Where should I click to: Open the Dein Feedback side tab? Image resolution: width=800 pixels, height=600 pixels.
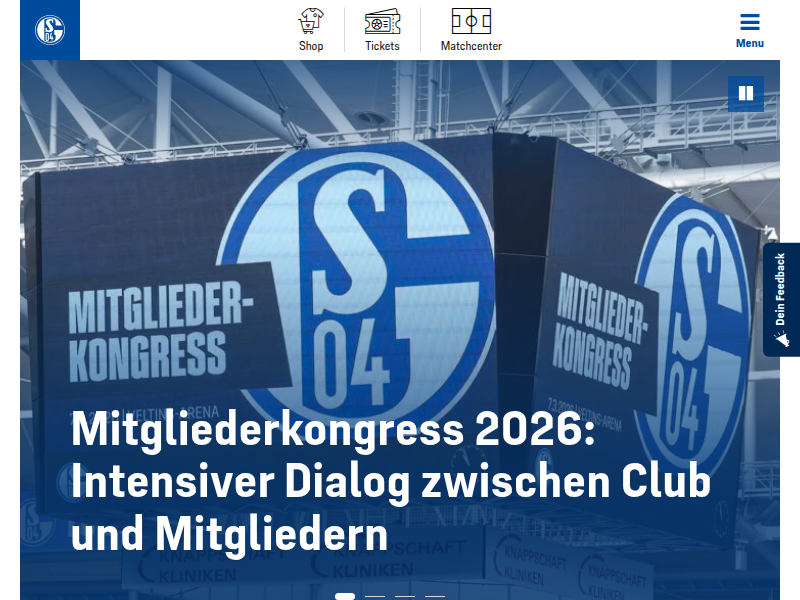(781, 299)
